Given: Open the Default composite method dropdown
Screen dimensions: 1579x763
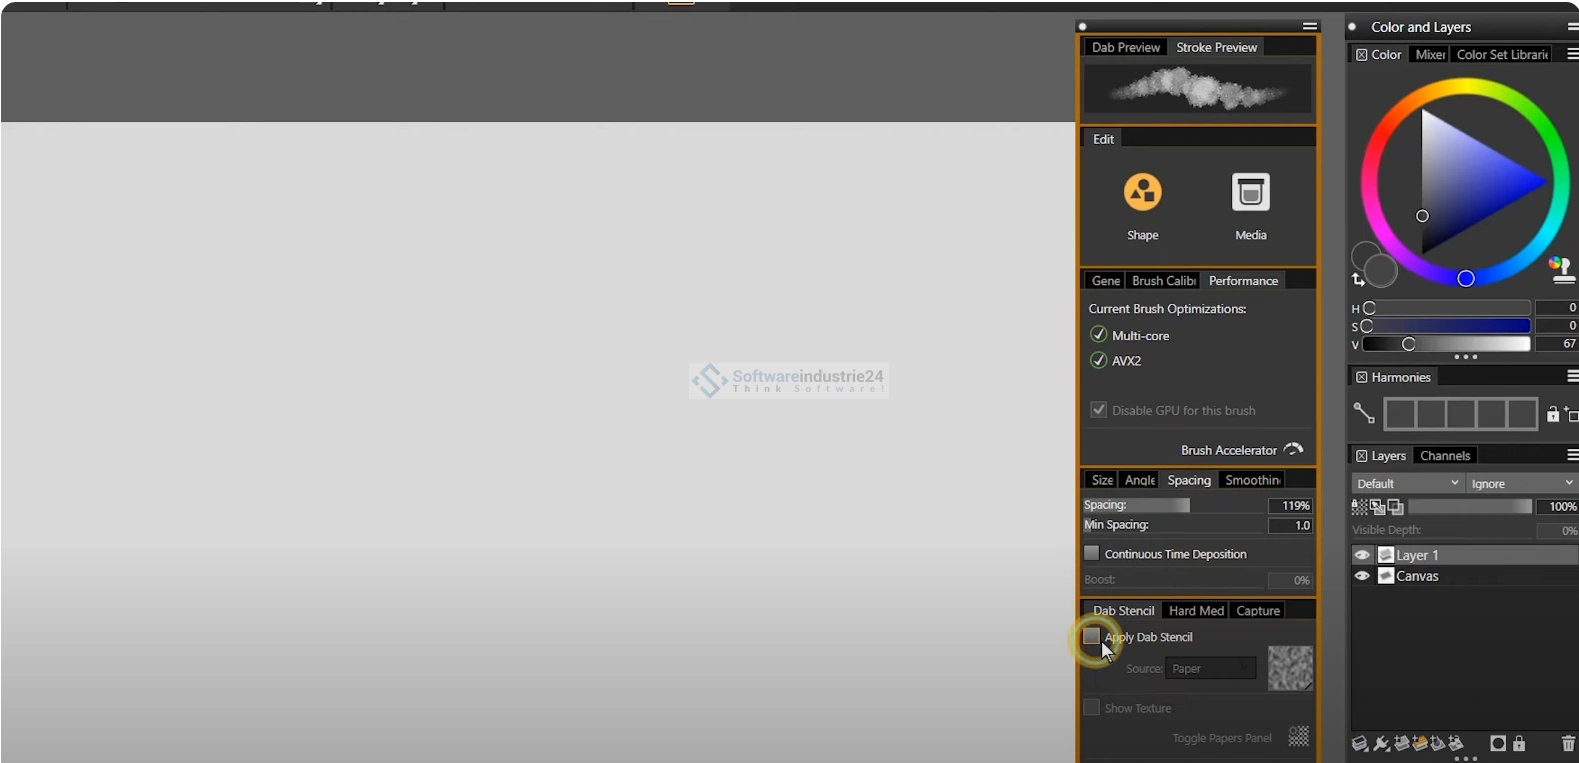Looking at the screenshot, I should pyautogui.click(x=1407, y=483).
